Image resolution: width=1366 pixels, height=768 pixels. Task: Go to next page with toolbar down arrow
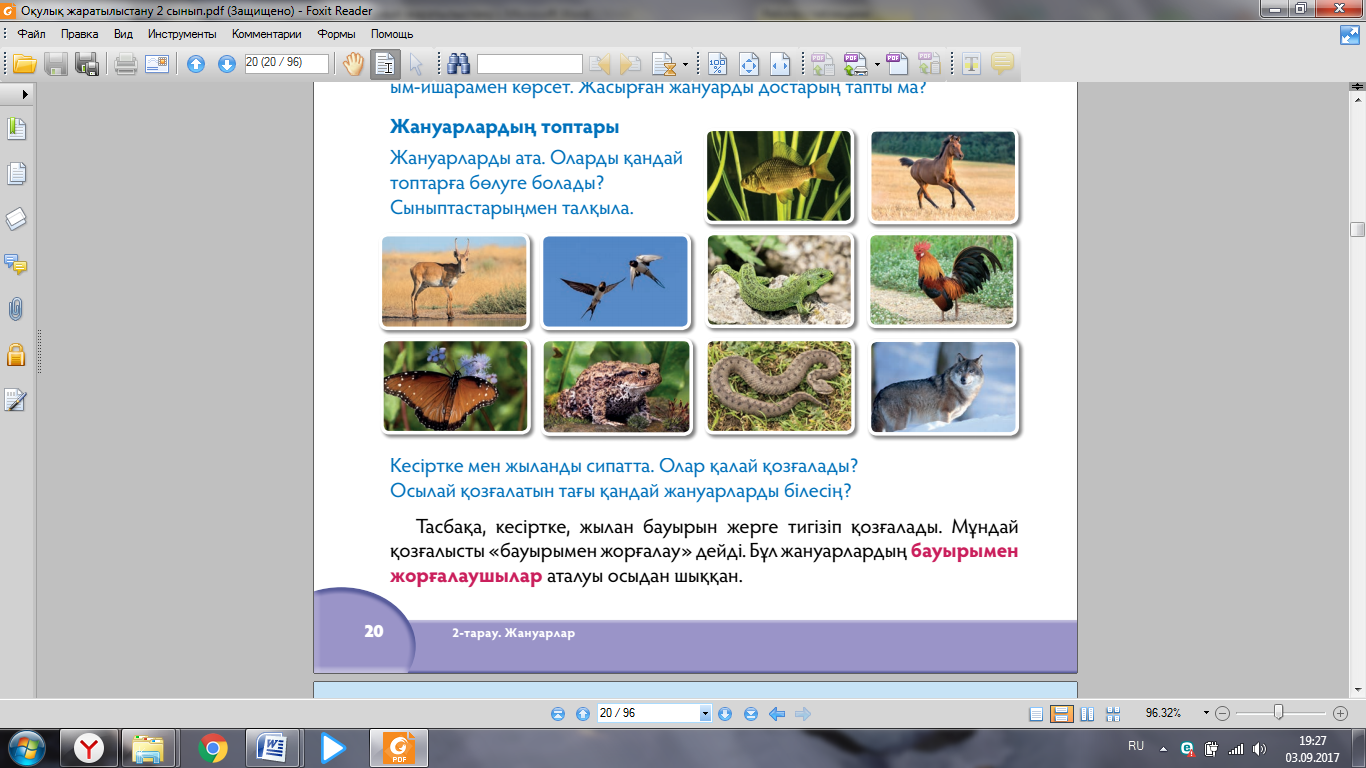pyautogui.click(x=227, y=64)
